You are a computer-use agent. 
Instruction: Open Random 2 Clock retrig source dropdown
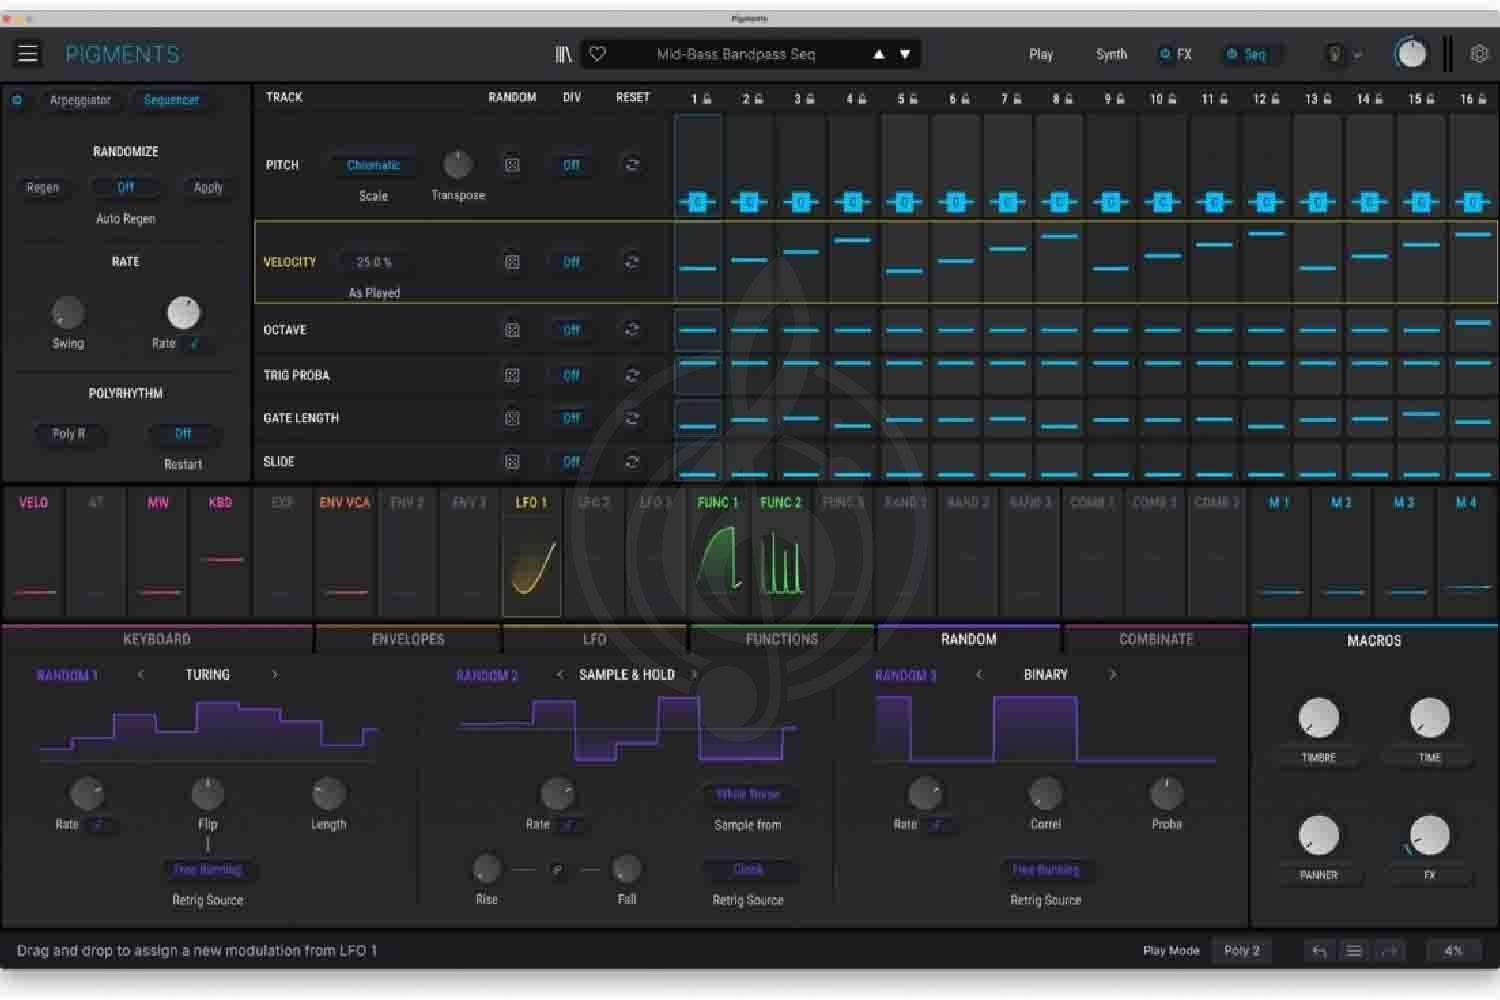click(748, 869)
